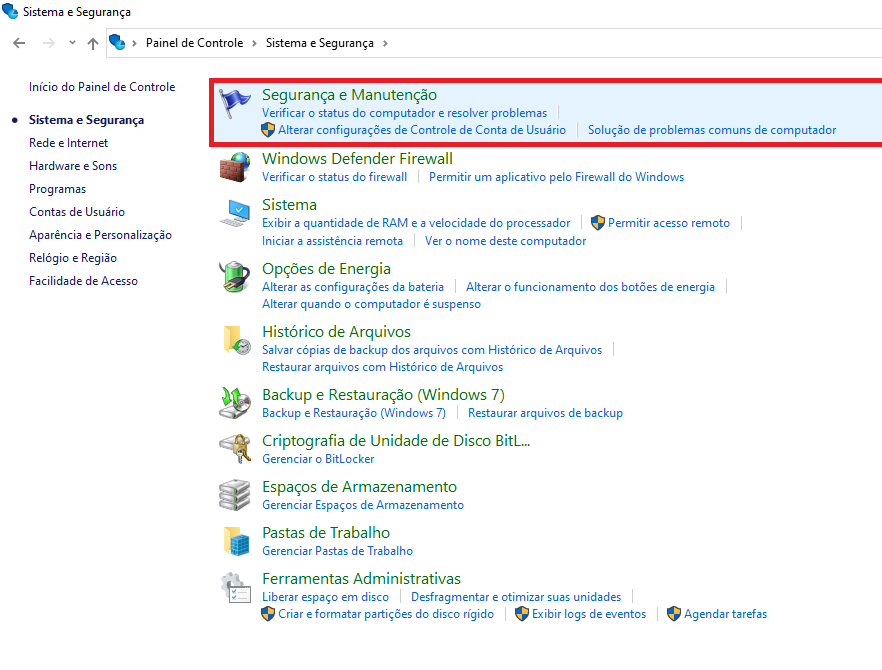This screenshot has width=882, height=670.
Task: Click Alterar quando o computador é suspenso
Action: click(x=371, y=304)
